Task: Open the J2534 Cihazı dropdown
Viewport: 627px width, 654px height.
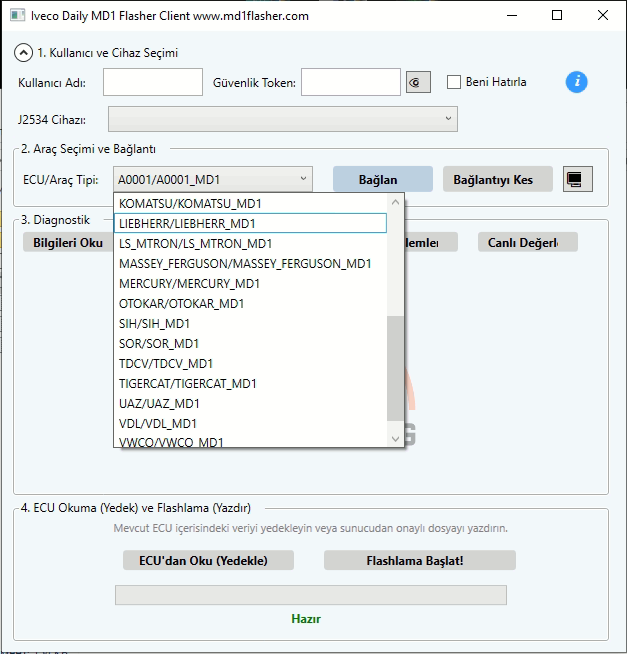Action: [x=283, y=119]
